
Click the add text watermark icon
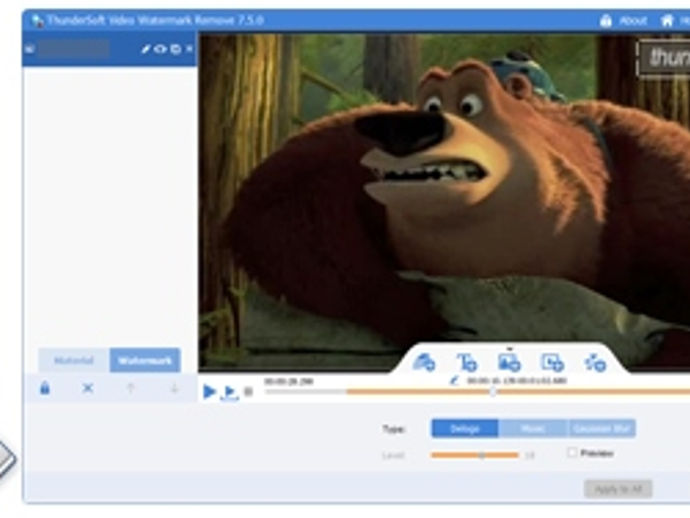tap(466, 363)
